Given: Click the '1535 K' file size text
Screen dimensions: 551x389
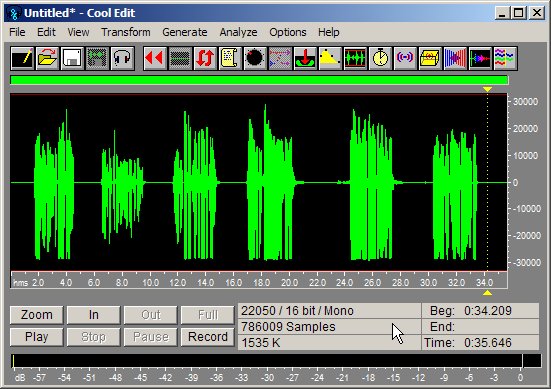Looking at the screenshot, I should coord(260,343).
